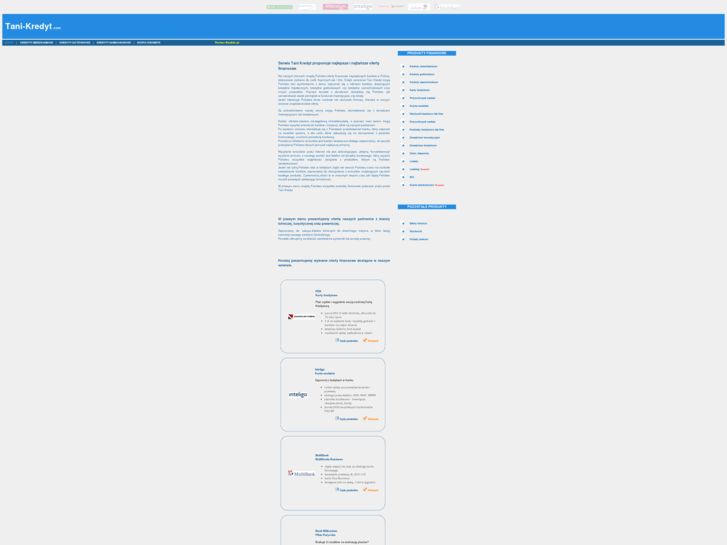Screen dimensions: 727x545
Task: Open Kredyty mieszkaniowe in sidebar list
Action: pyautogui.click(x=423, y=66)
